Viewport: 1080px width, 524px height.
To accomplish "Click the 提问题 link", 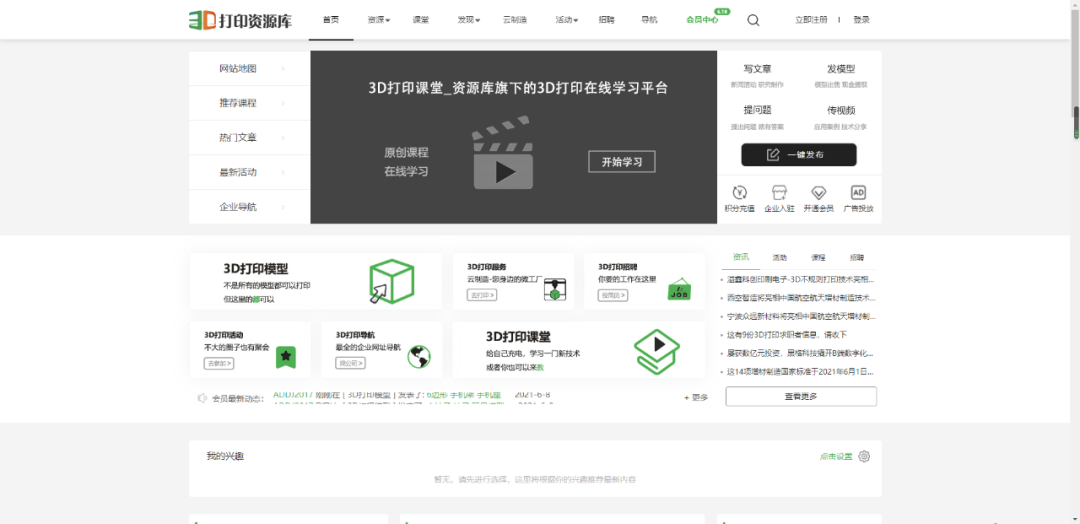I will [757, 109].
